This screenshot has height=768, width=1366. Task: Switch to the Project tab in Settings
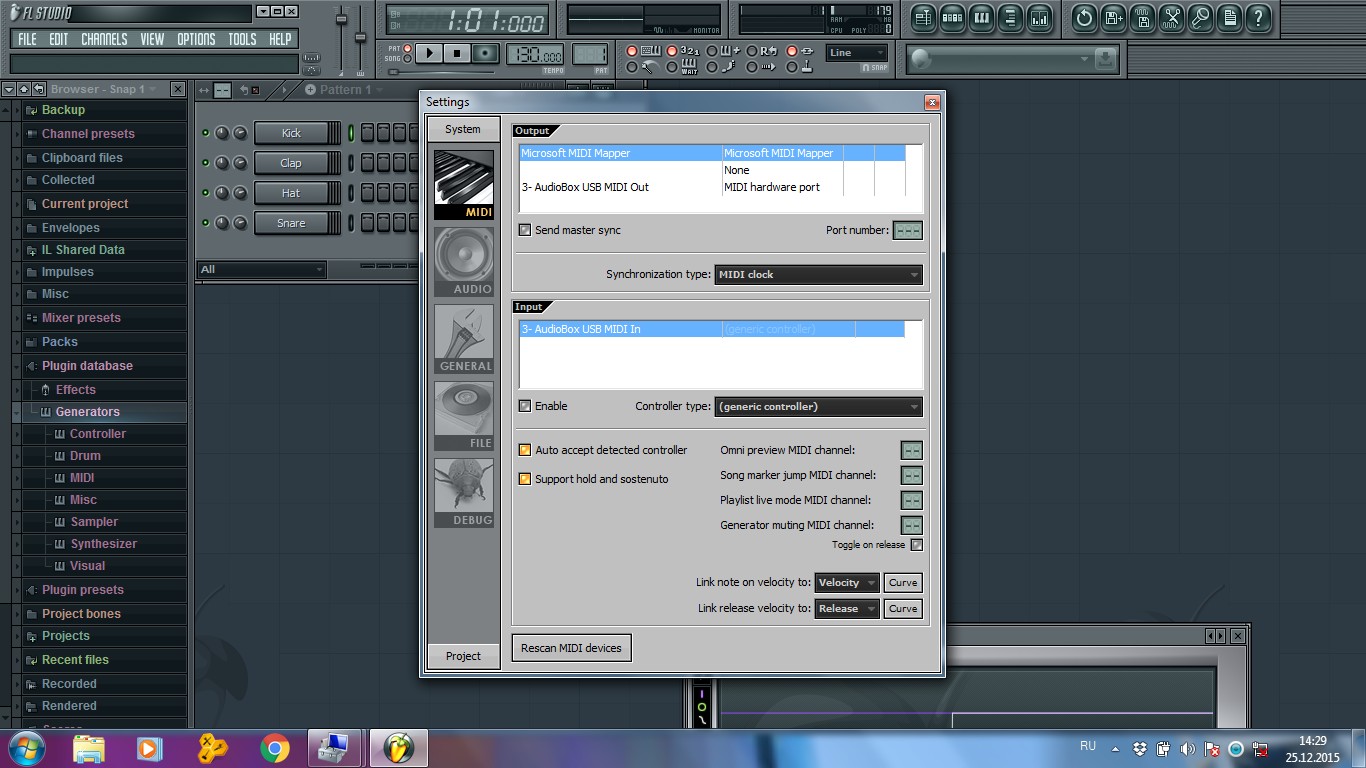point(463,656)
